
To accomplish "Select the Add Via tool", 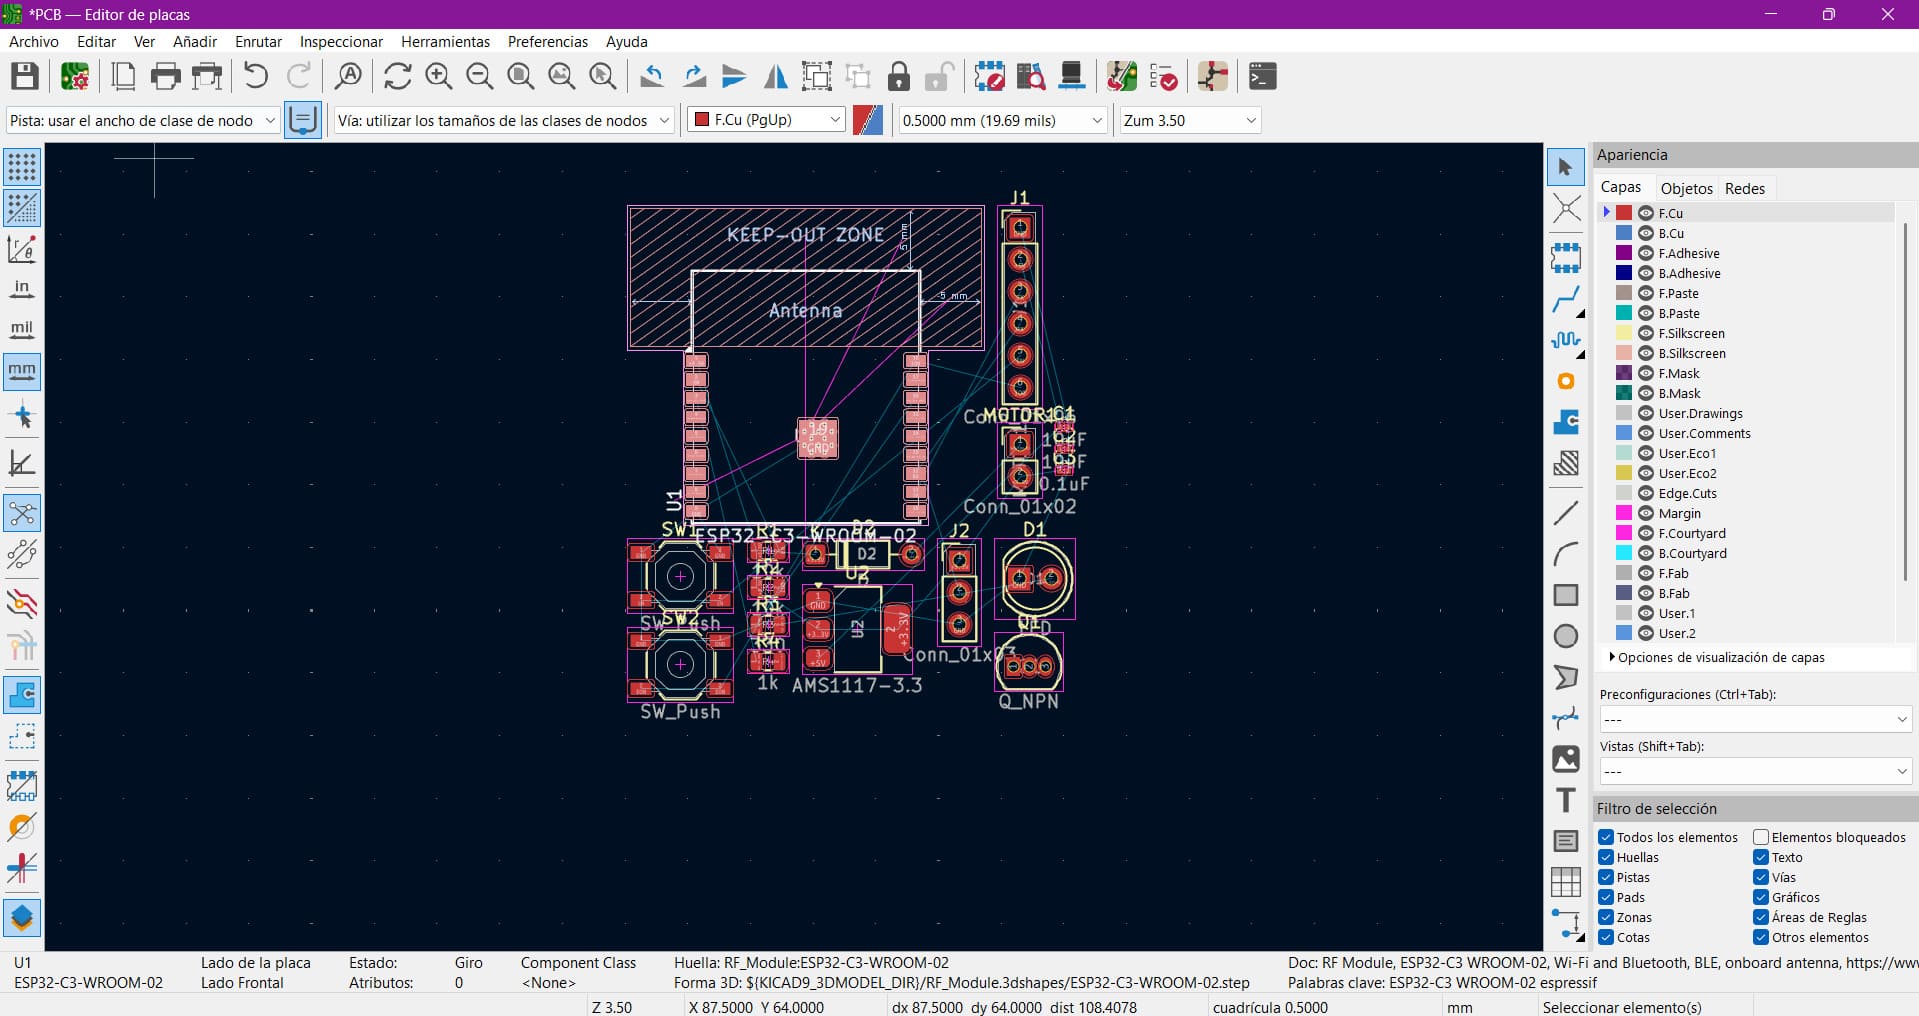I will [x=1566, y=381].
